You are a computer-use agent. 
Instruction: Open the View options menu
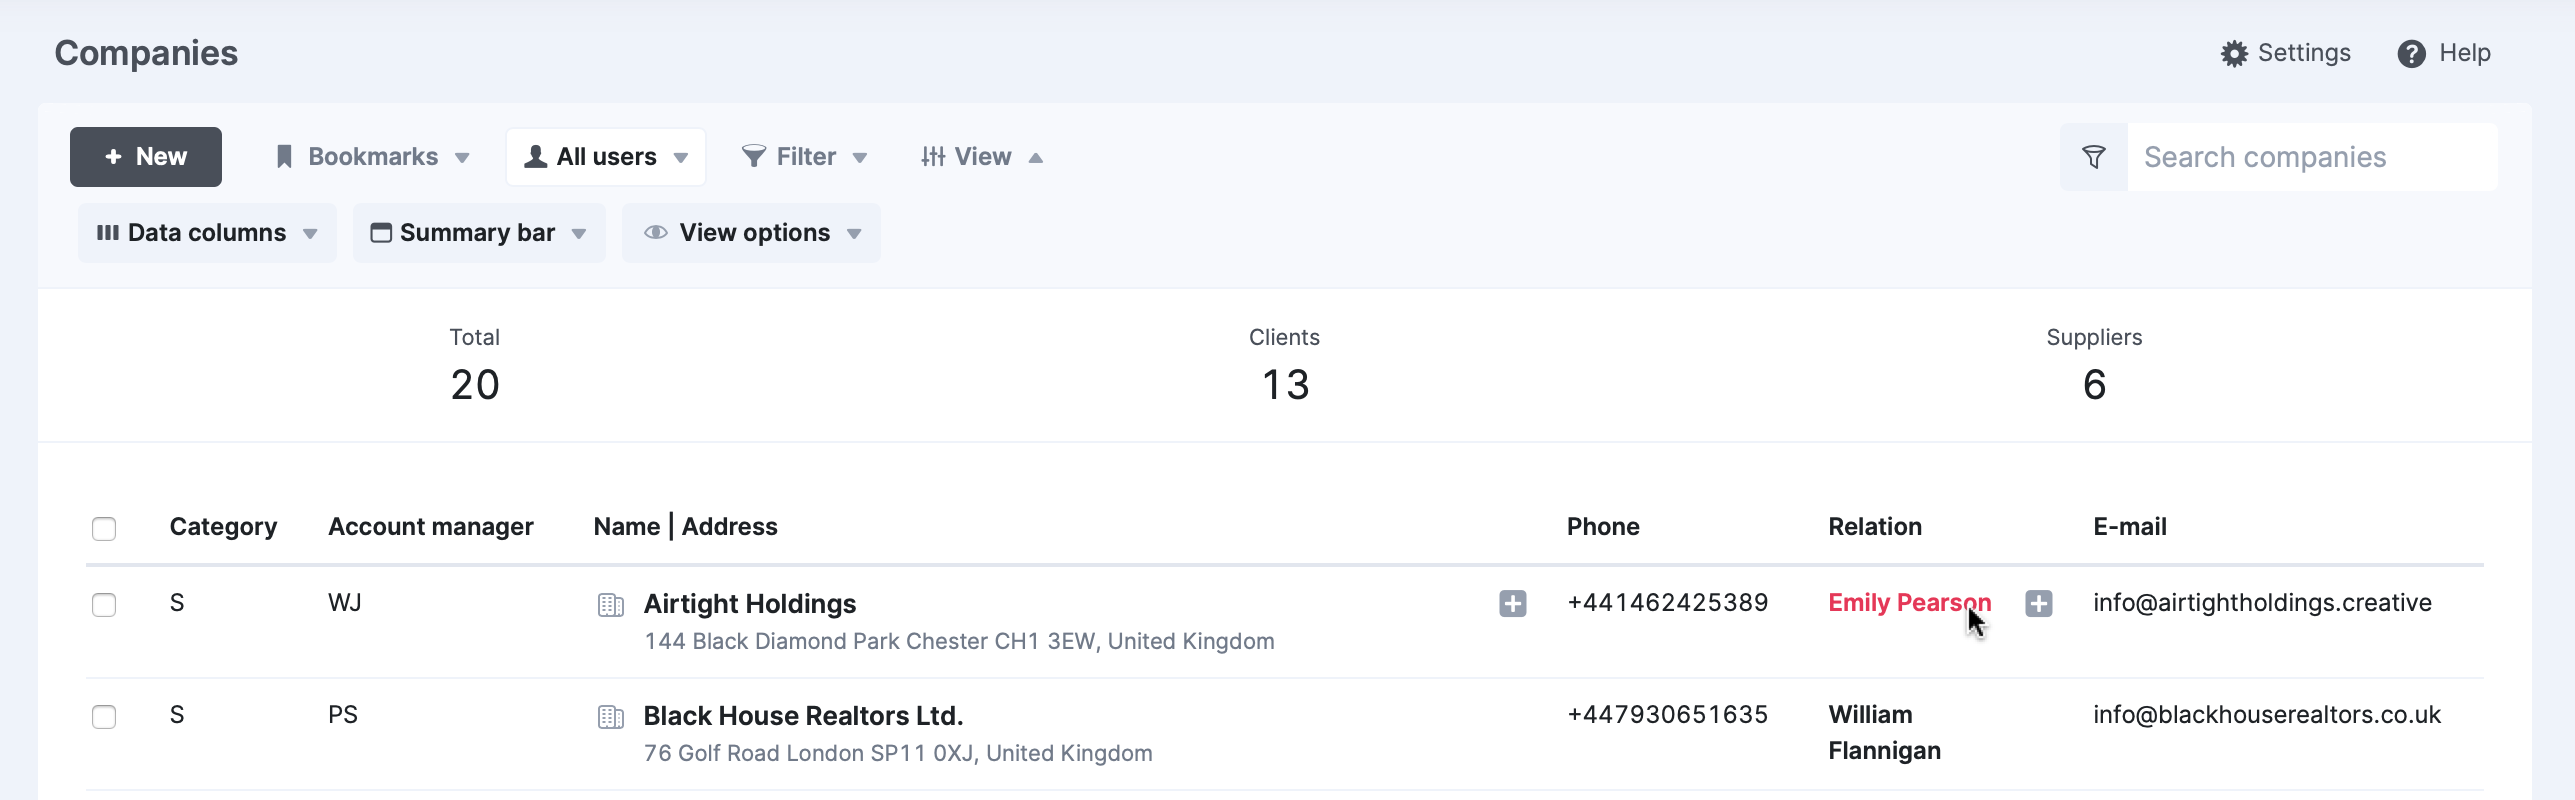751,233
